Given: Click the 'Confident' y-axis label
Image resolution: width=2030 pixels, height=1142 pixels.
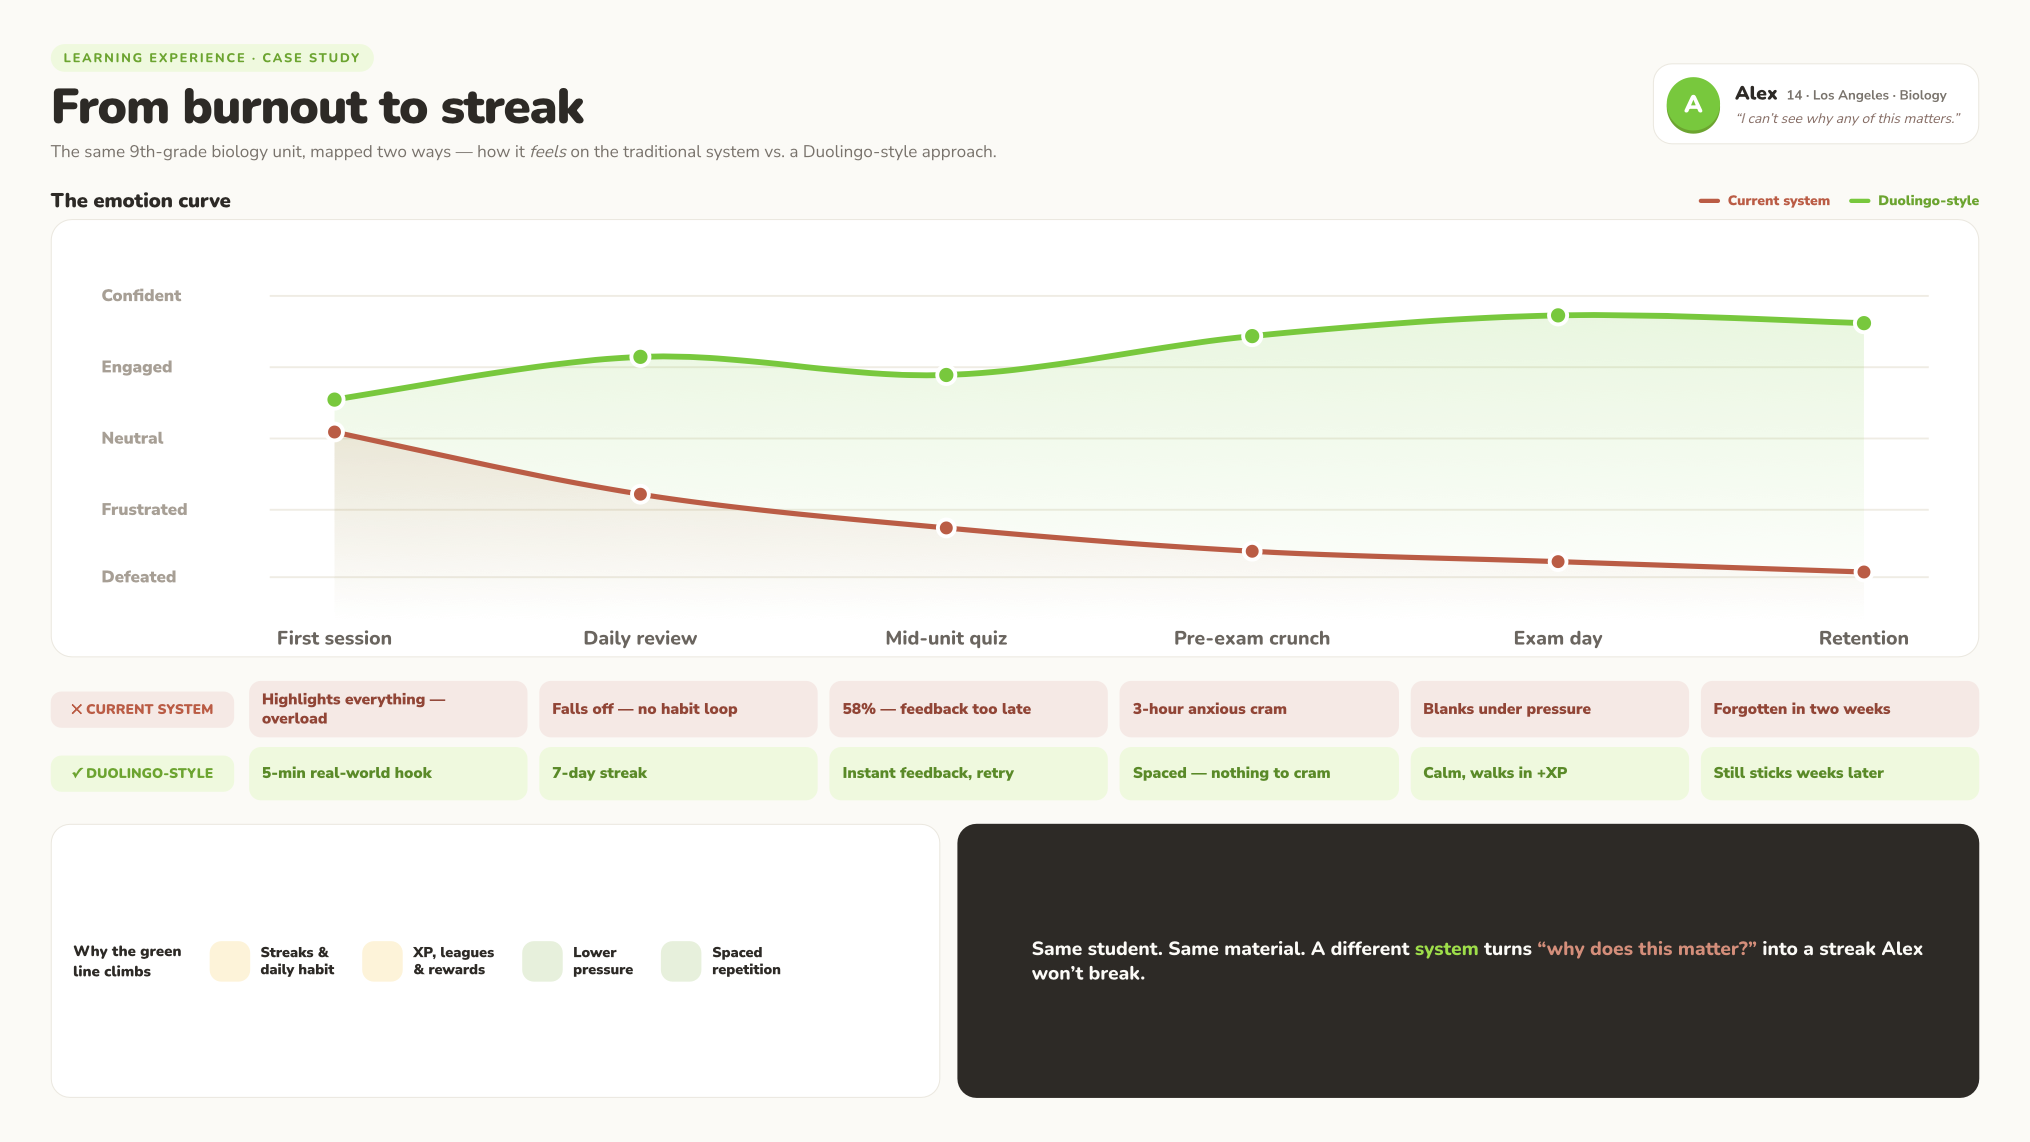Looking at the screenshot, I should [141, 295].
